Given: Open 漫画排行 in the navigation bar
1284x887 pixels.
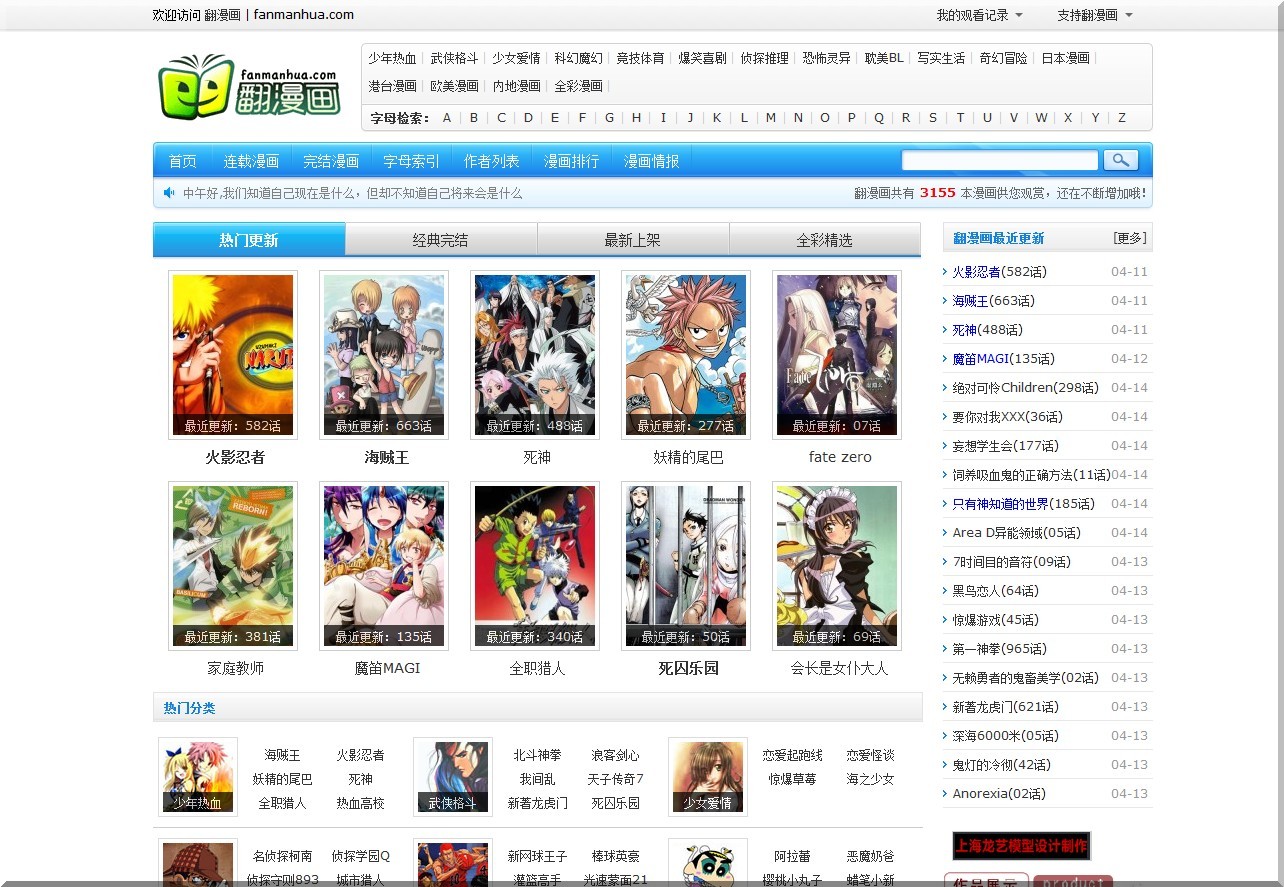Looking at the screenshot, I should tap(571, 161).
